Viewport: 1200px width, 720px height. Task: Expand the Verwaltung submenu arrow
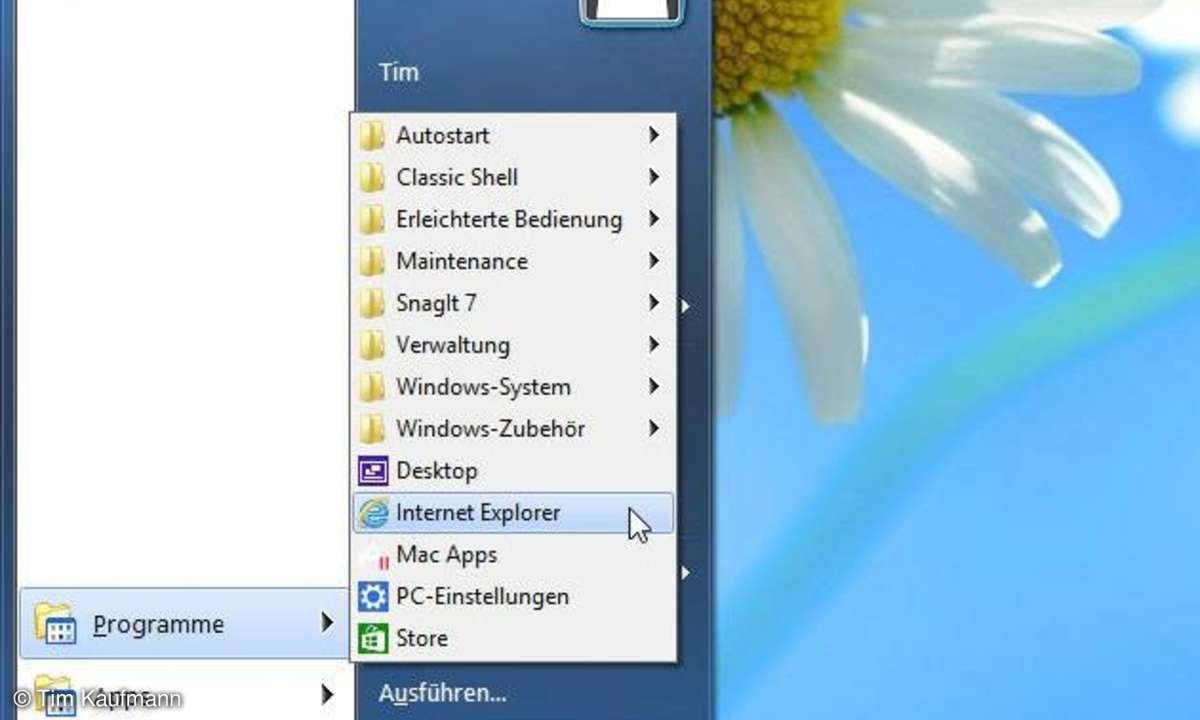pyautogui.click(x=653, y=345)
